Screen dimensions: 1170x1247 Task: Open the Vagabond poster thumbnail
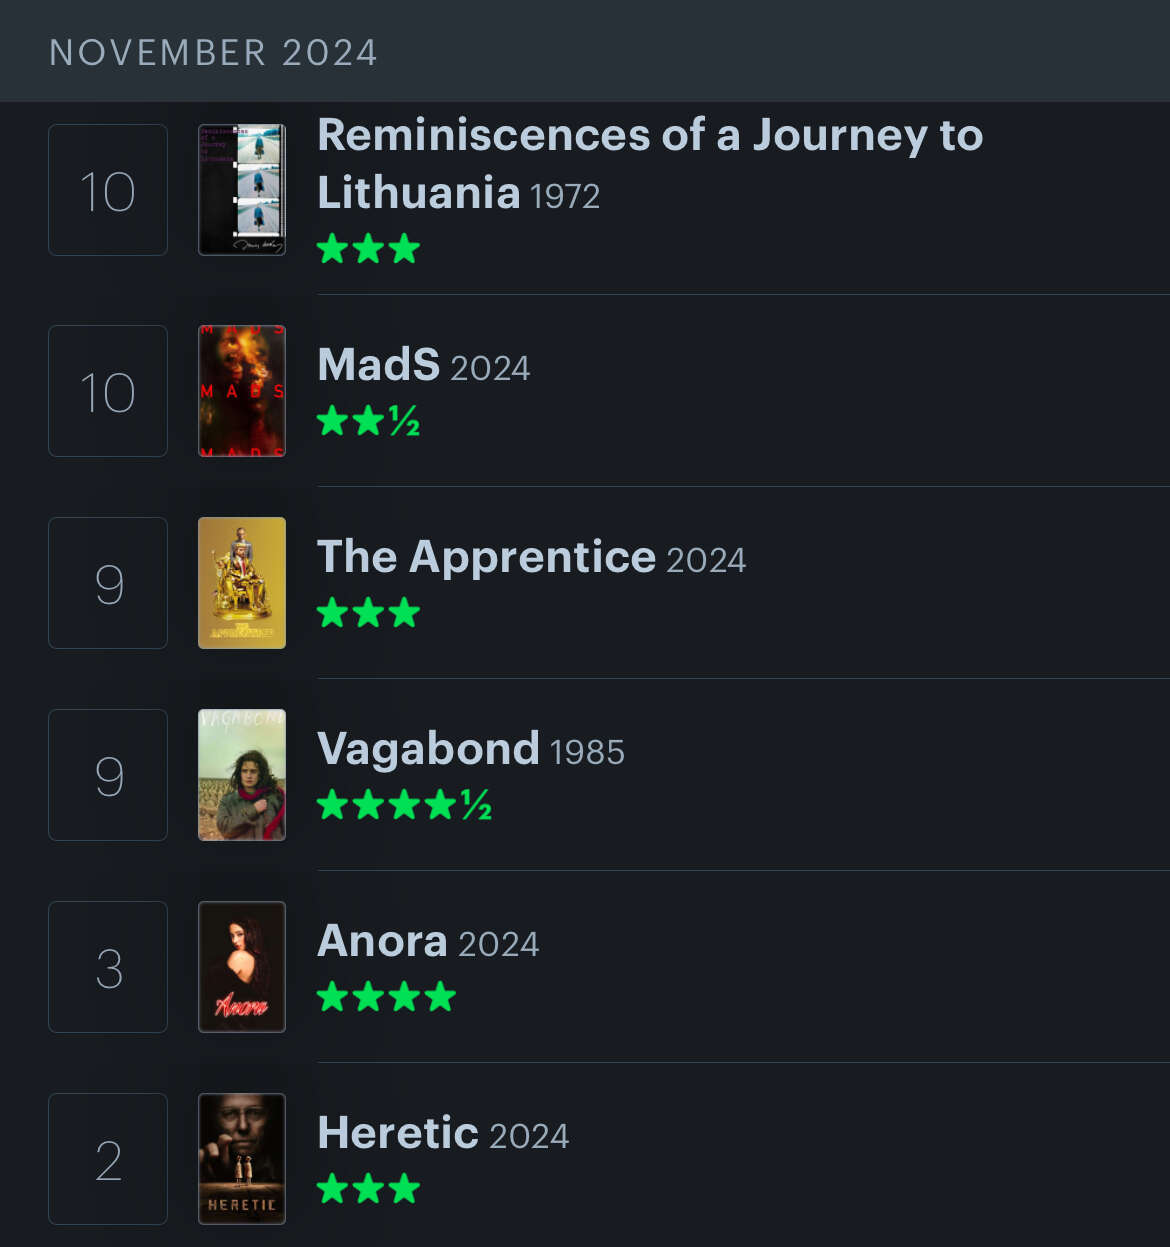[x=242, y=775]
